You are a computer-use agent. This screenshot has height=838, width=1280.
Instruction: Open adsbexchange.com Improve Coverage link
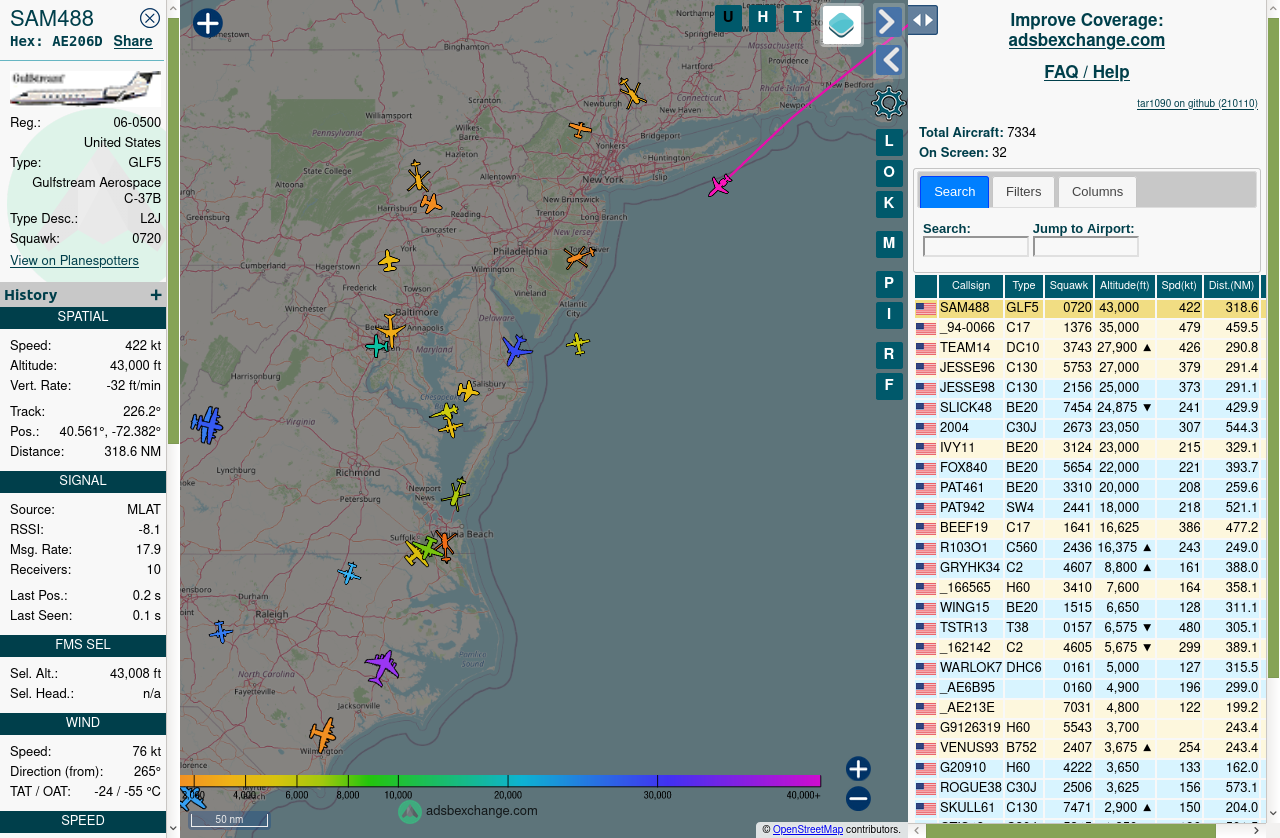pyautogui.click(x=1086, y=40)
